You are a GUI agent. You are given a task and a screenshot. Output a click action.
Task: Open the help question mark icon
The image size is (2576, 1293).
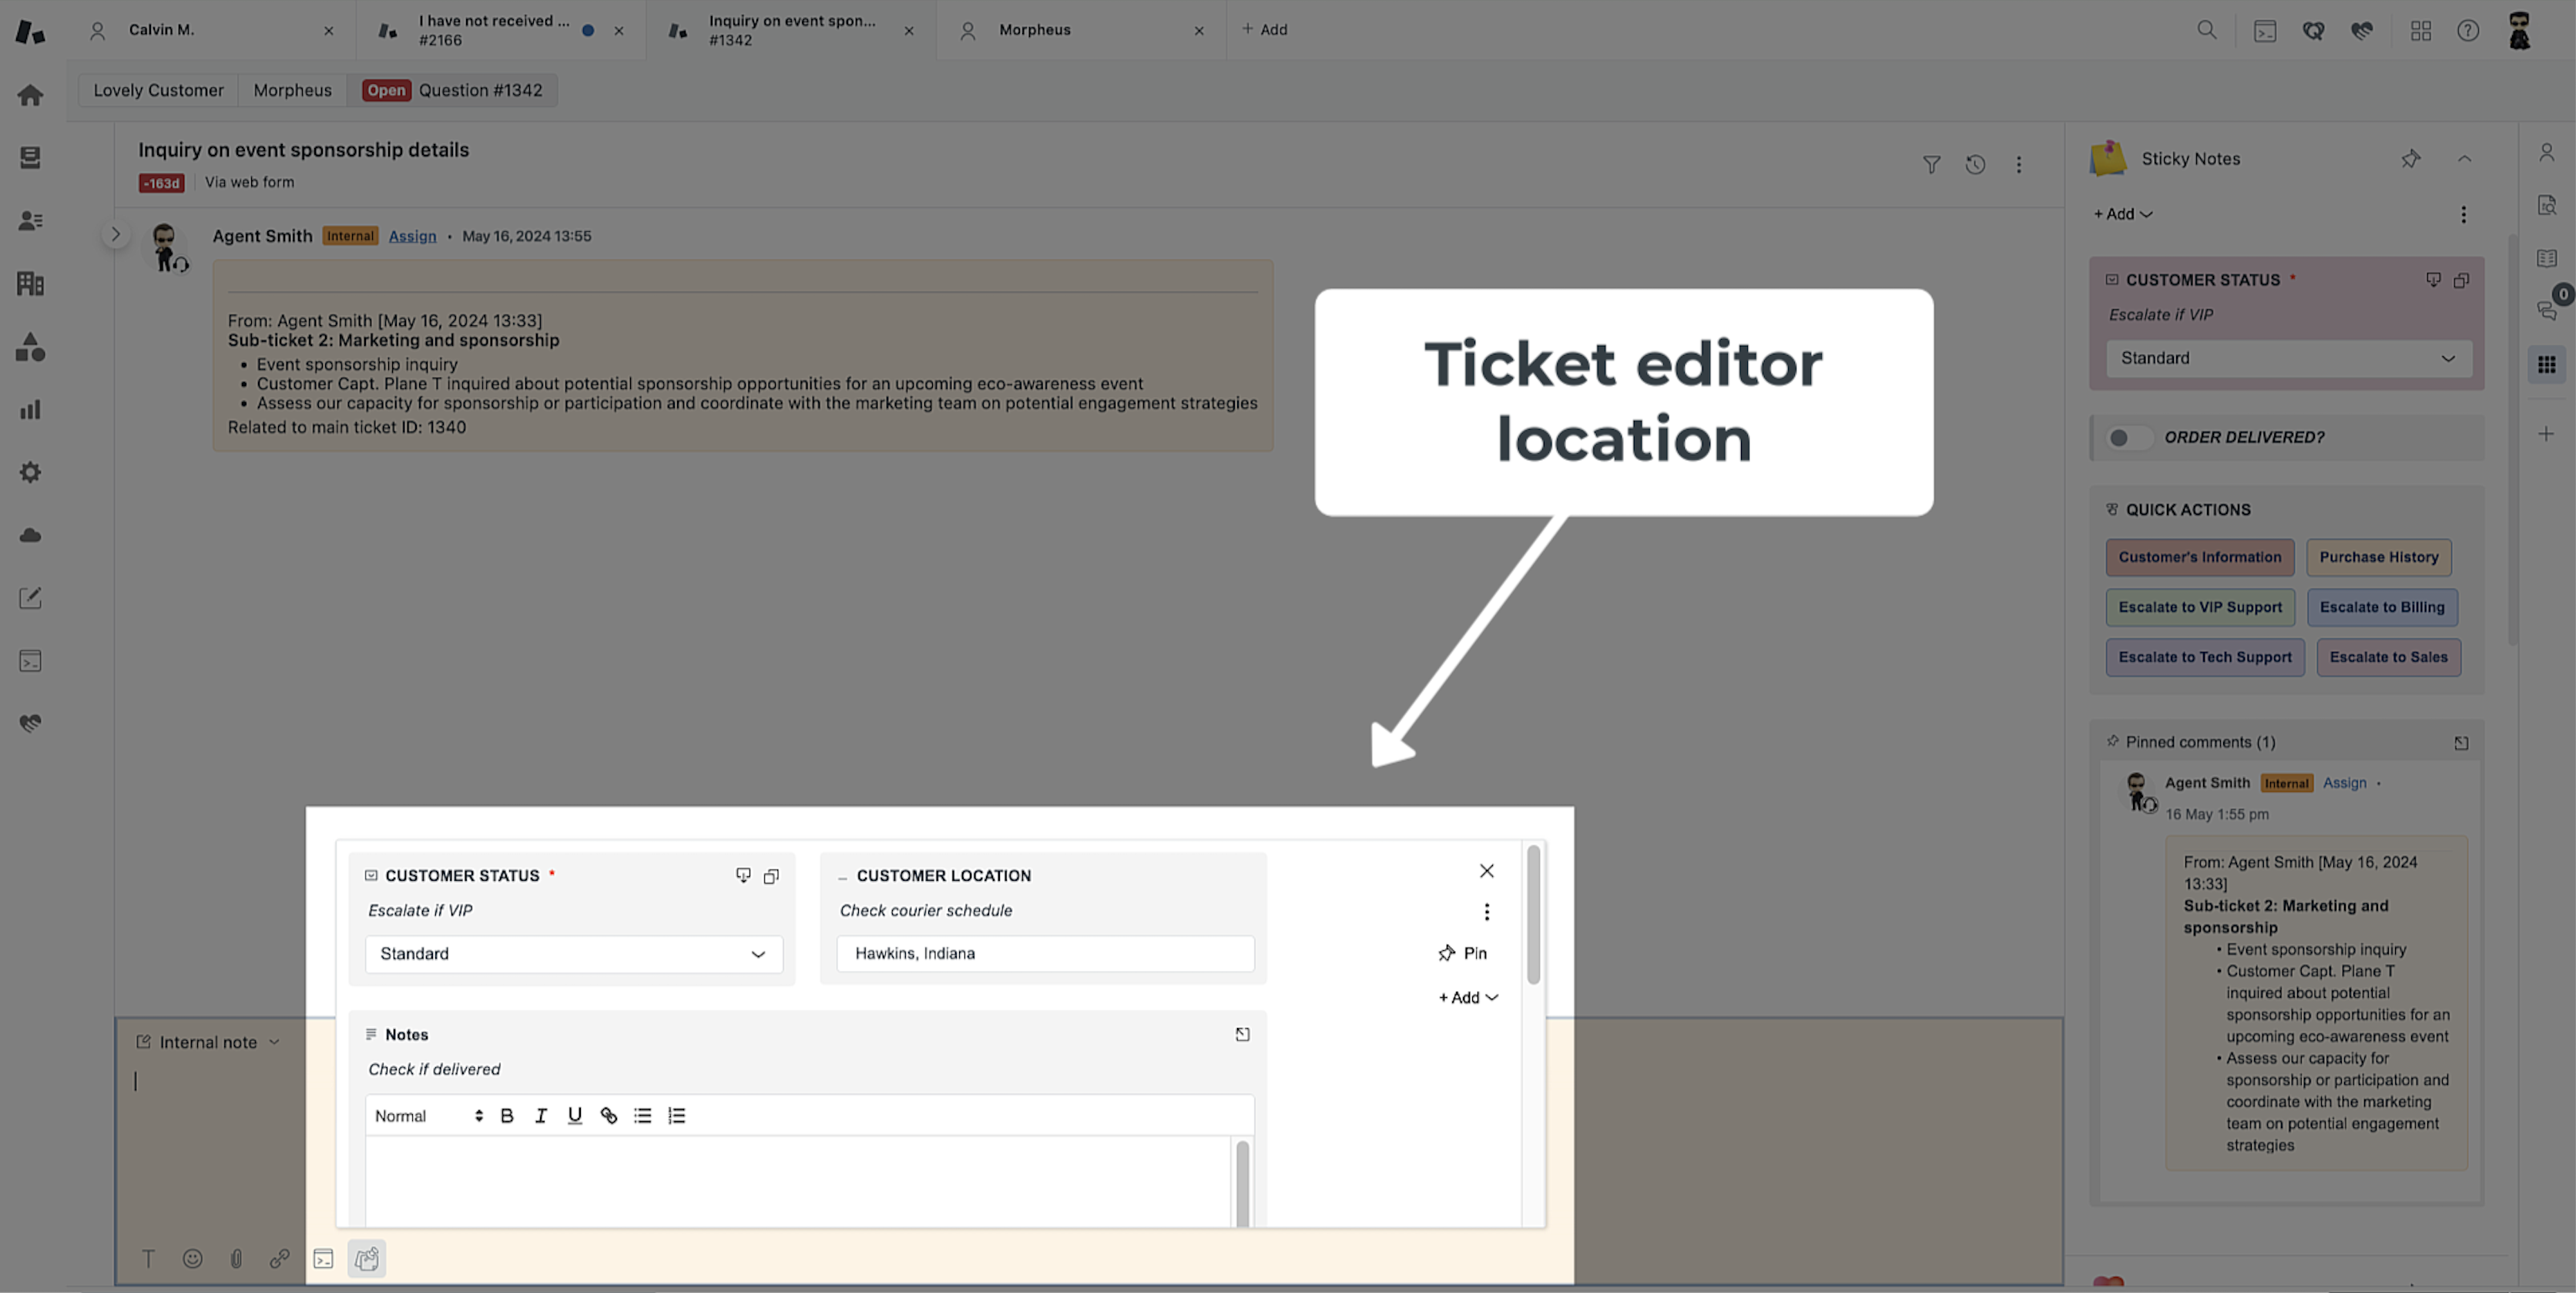click(2468, 30)
